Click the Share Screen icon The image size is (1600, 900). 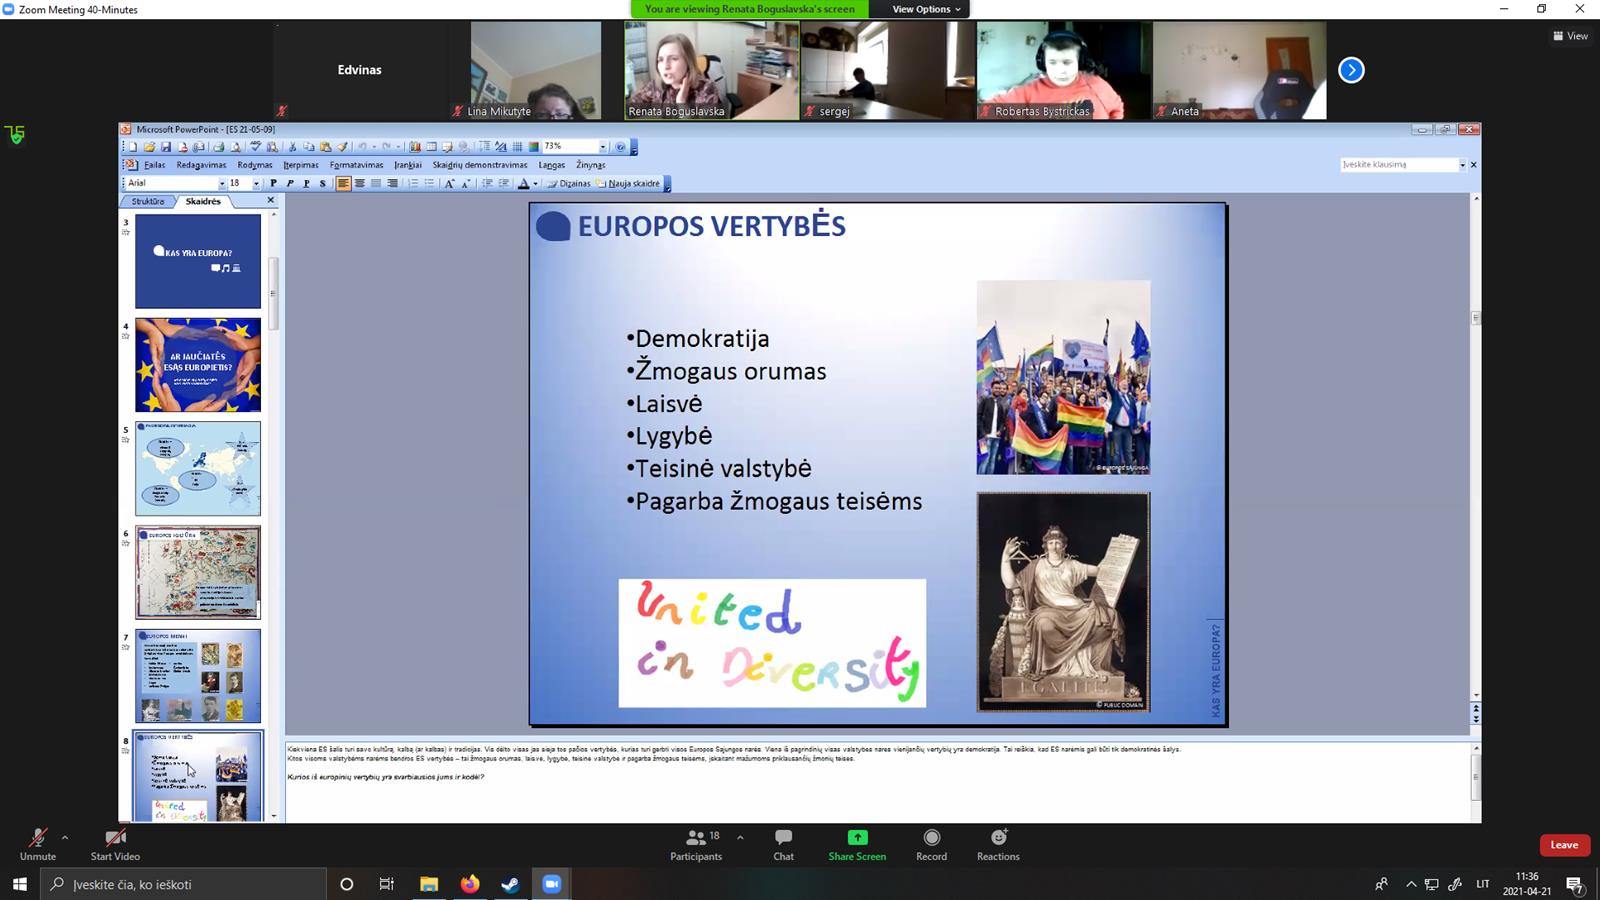[856, 843]
